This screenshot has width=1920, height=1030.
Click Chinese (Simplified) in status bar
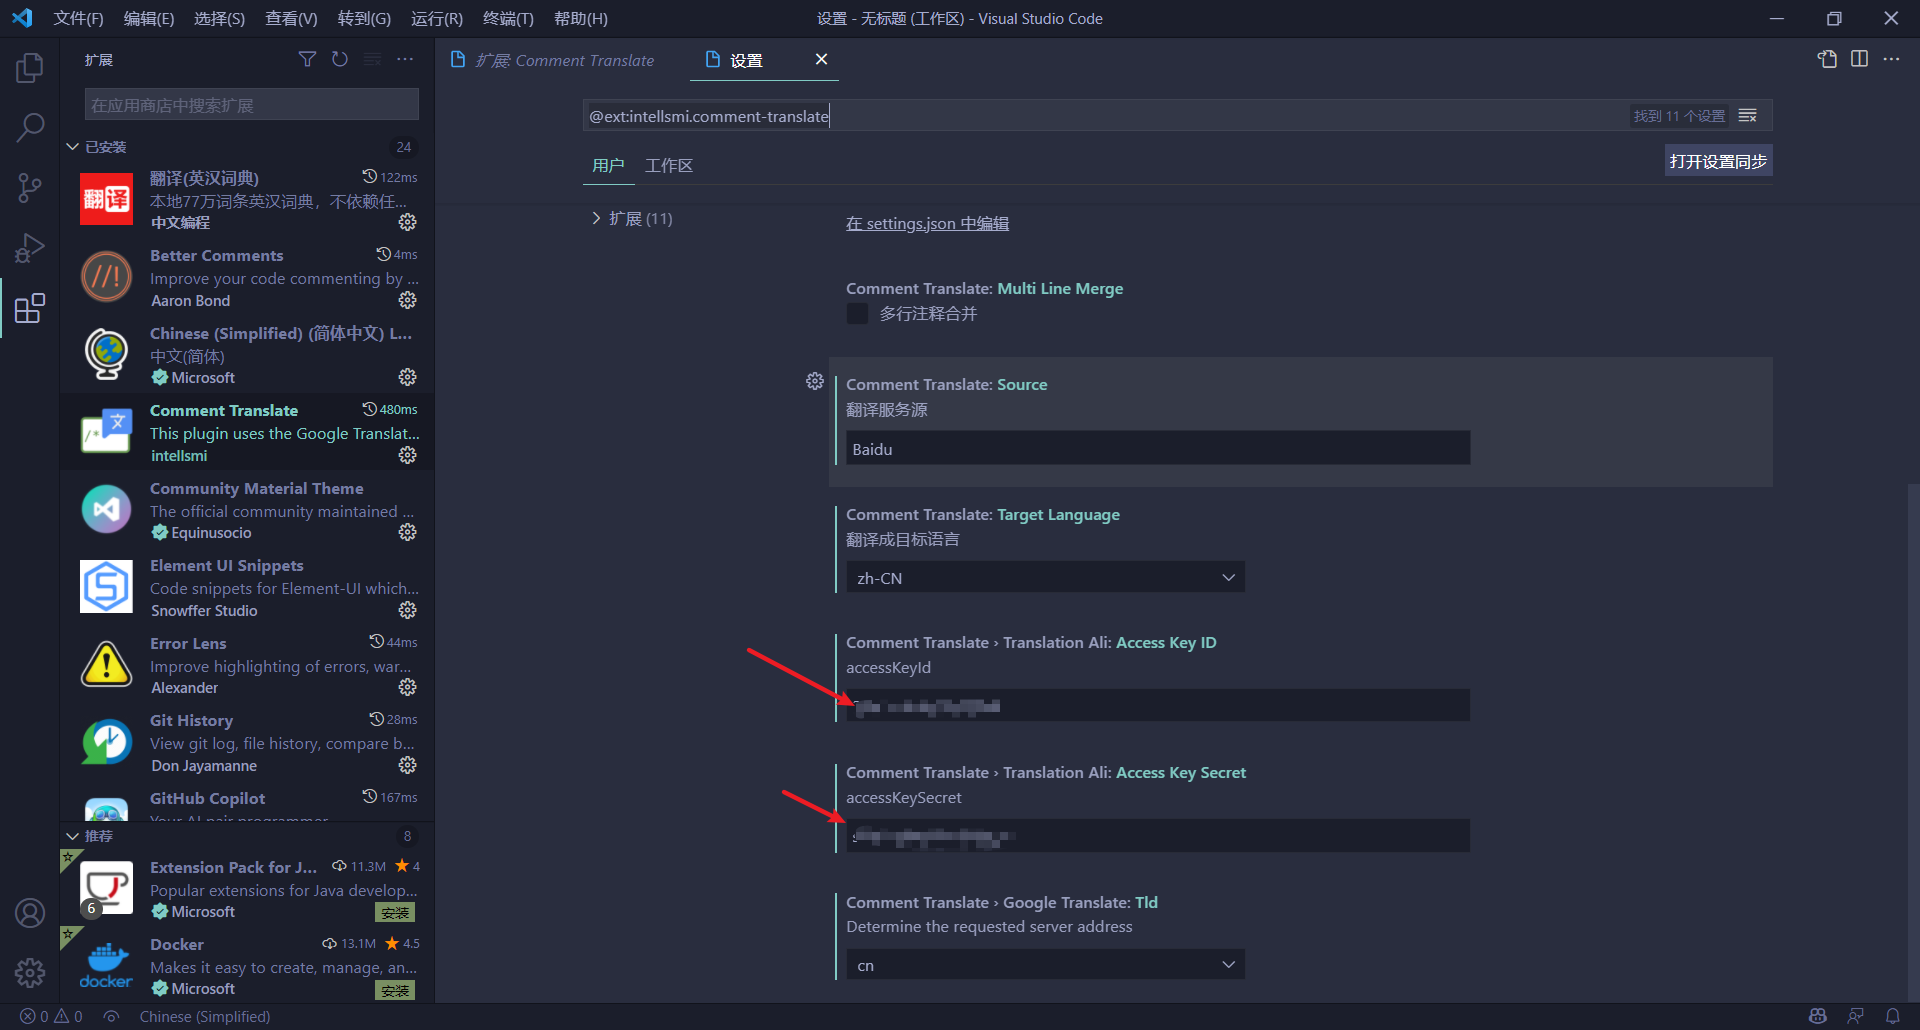point(205,1016)
